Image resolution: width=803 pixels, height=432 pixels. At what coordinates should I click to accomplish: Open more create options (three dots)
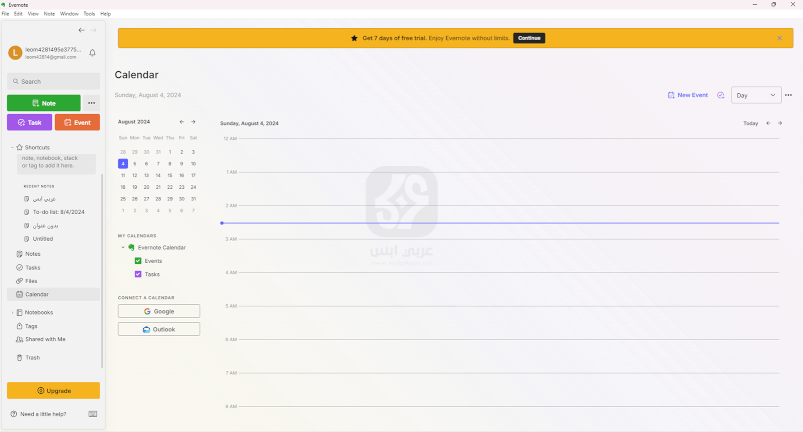[x=91, y=103]
